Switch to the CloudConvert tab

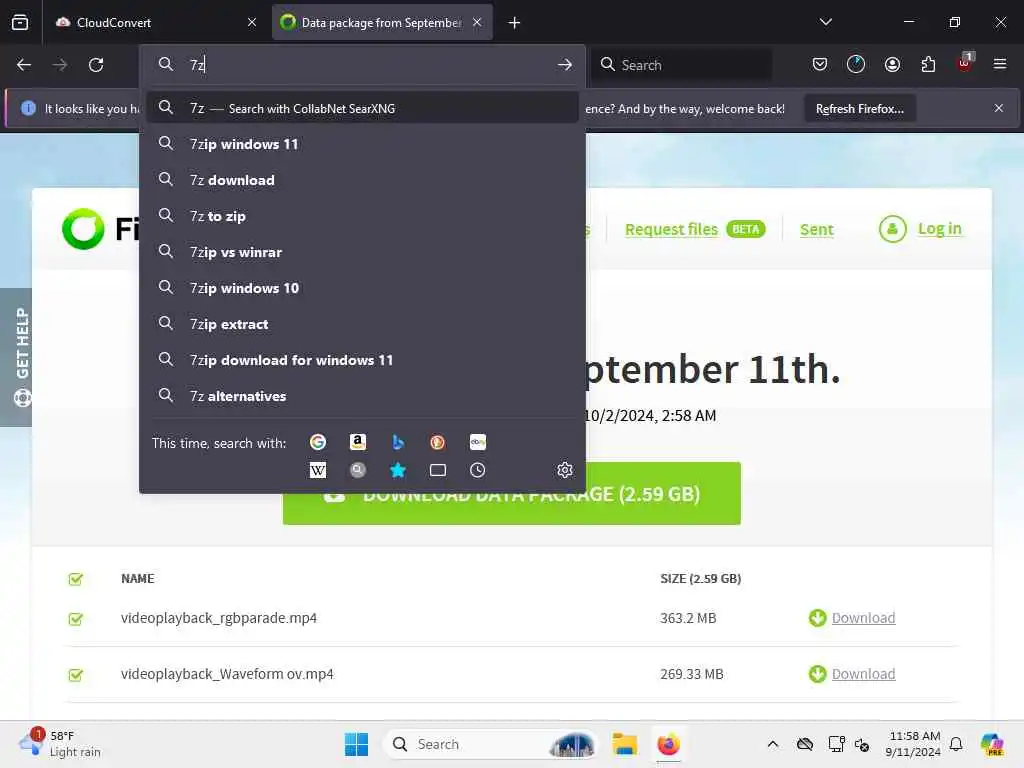(x=157, y=22)
